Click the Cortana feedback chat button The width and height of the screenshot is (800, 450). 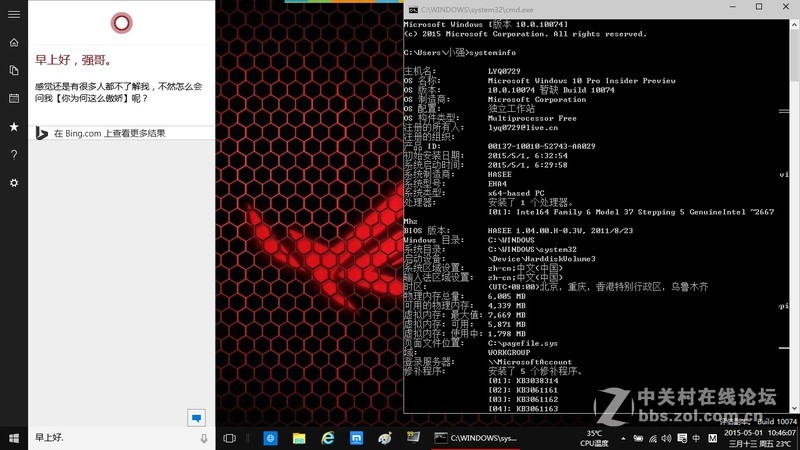[x=196, y=418]
